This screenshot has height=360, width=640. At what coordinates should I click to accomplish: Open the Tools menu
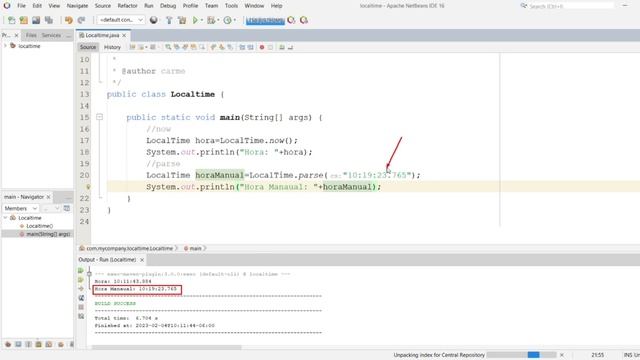point(231,6)
